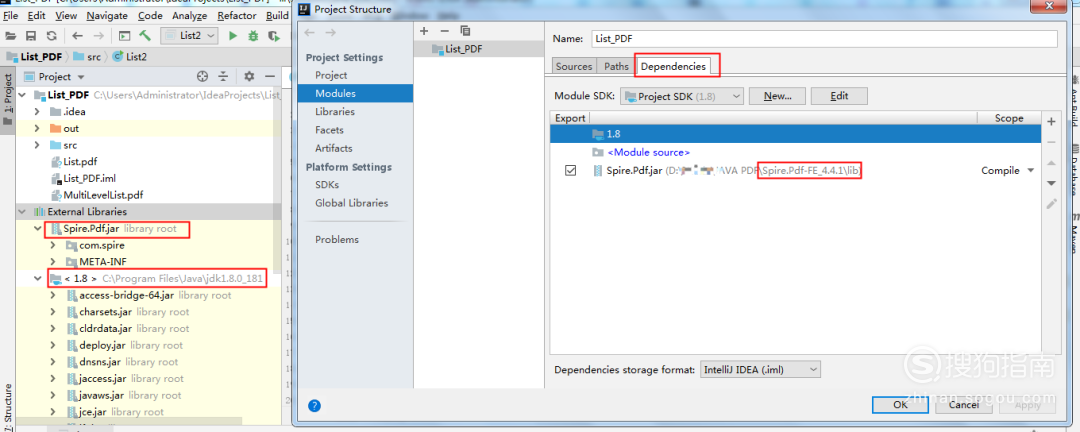Go back in Project Structure dialog
This screenshot has height=432, width=1080.
310,32
